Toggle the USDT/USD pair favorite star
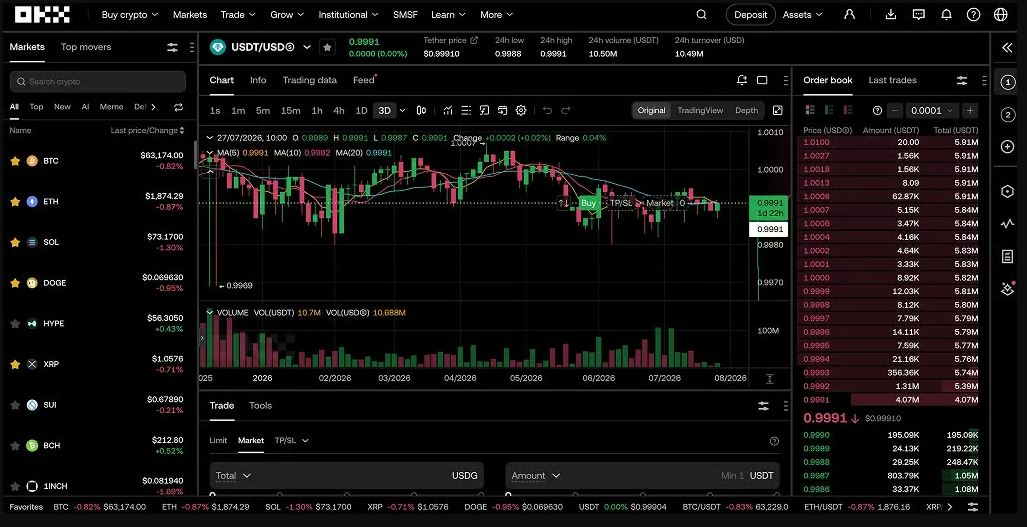Viewport: 1027px width, 527px height. tap(327, 47)
